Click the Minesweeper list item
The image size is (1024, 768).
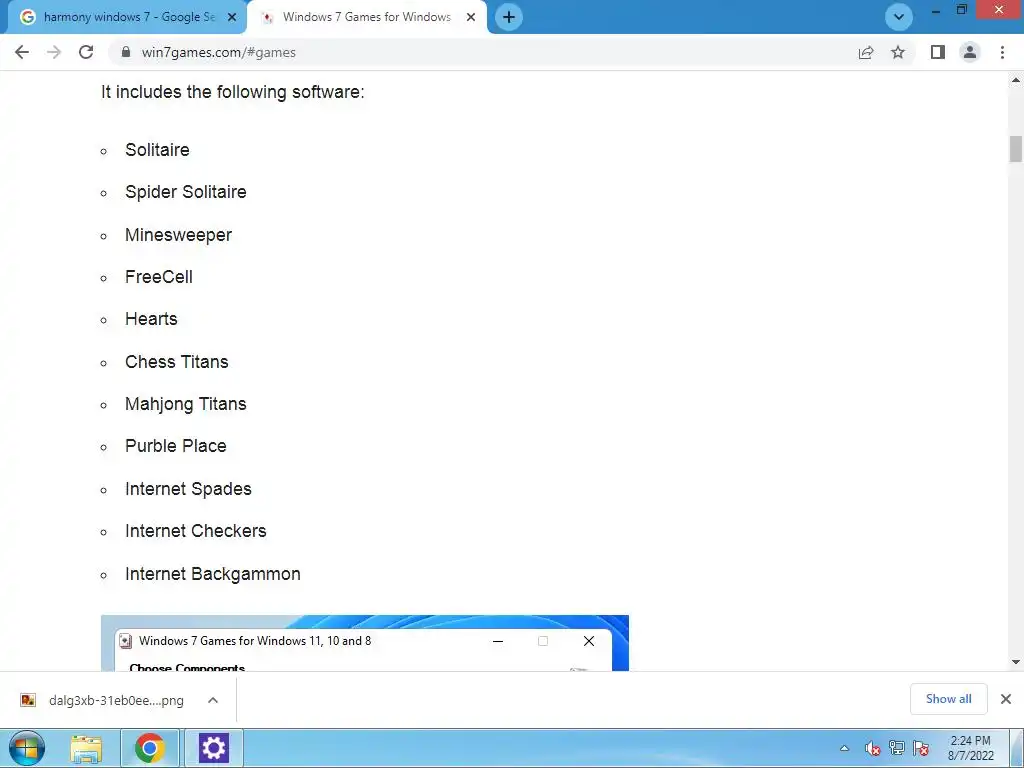pos(178,235)
